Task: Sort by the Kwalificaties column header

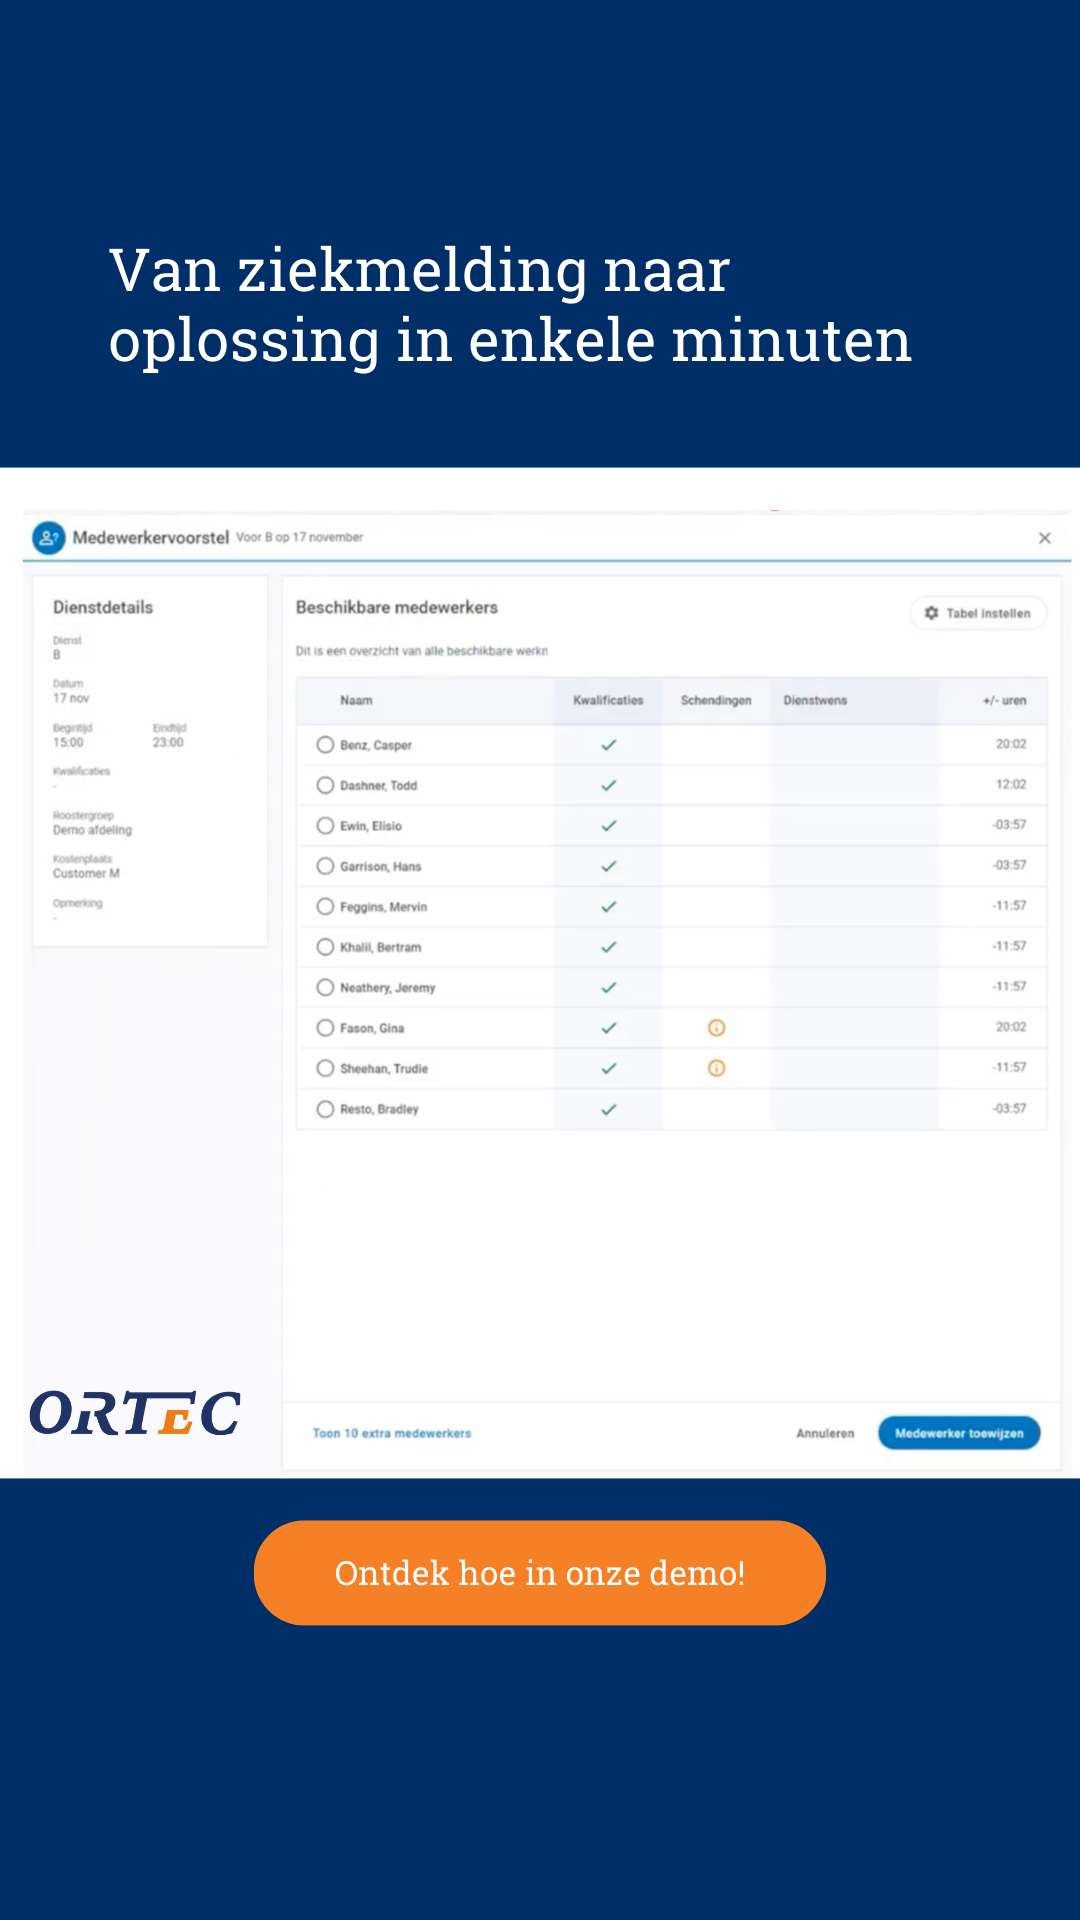Action: [608, 700]
